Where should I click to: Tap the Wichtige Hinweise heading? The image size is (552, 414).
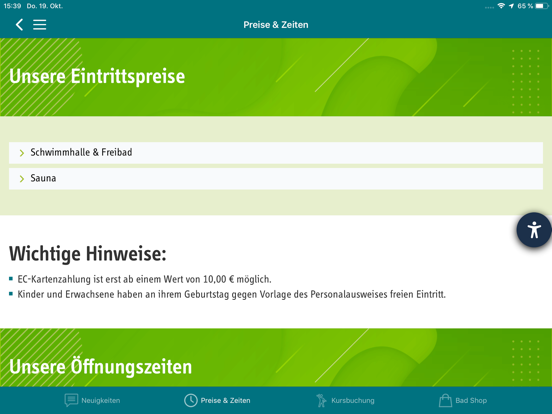87,253
